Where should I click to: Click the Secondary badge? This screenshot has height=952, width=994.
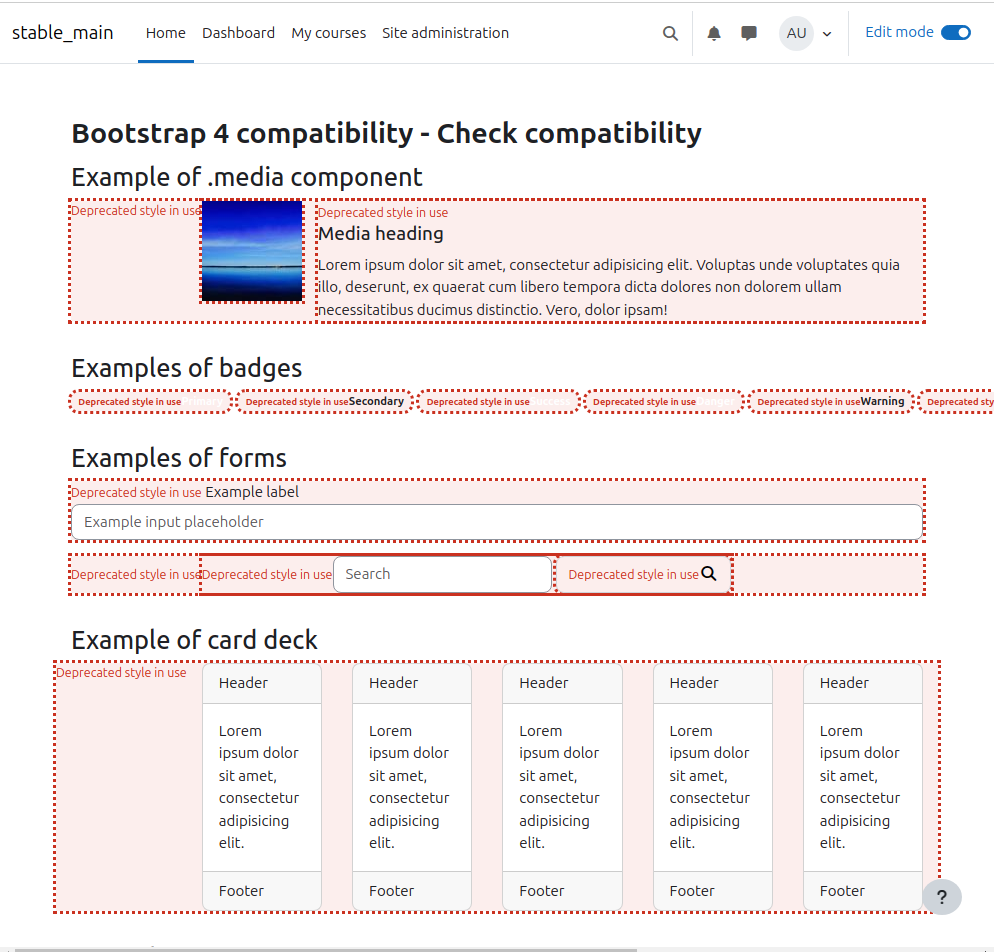pos(326,402)
